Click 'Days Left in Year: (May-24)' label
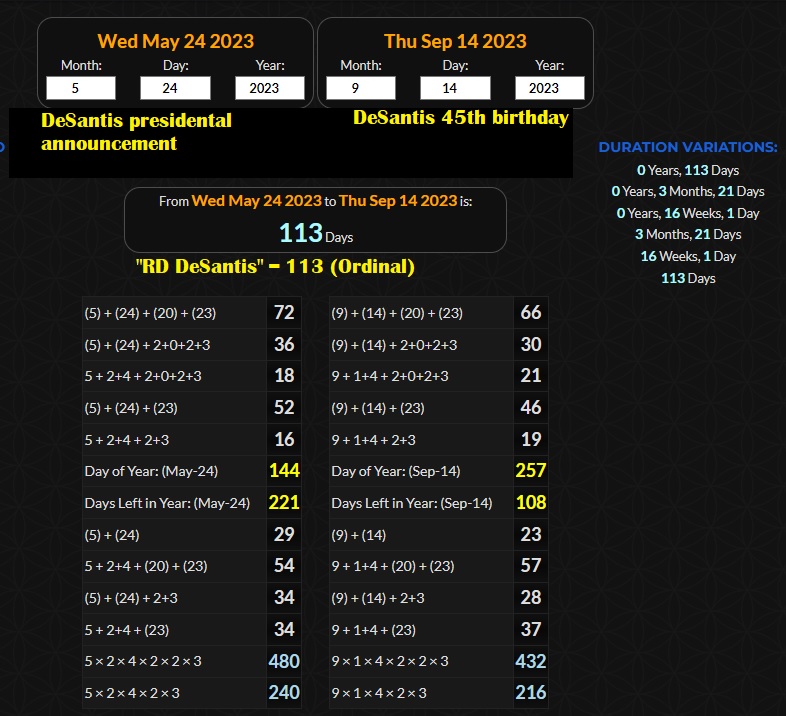Image resolution: width=786 pixels, height=716 pixels. click(x=167, y=503)
